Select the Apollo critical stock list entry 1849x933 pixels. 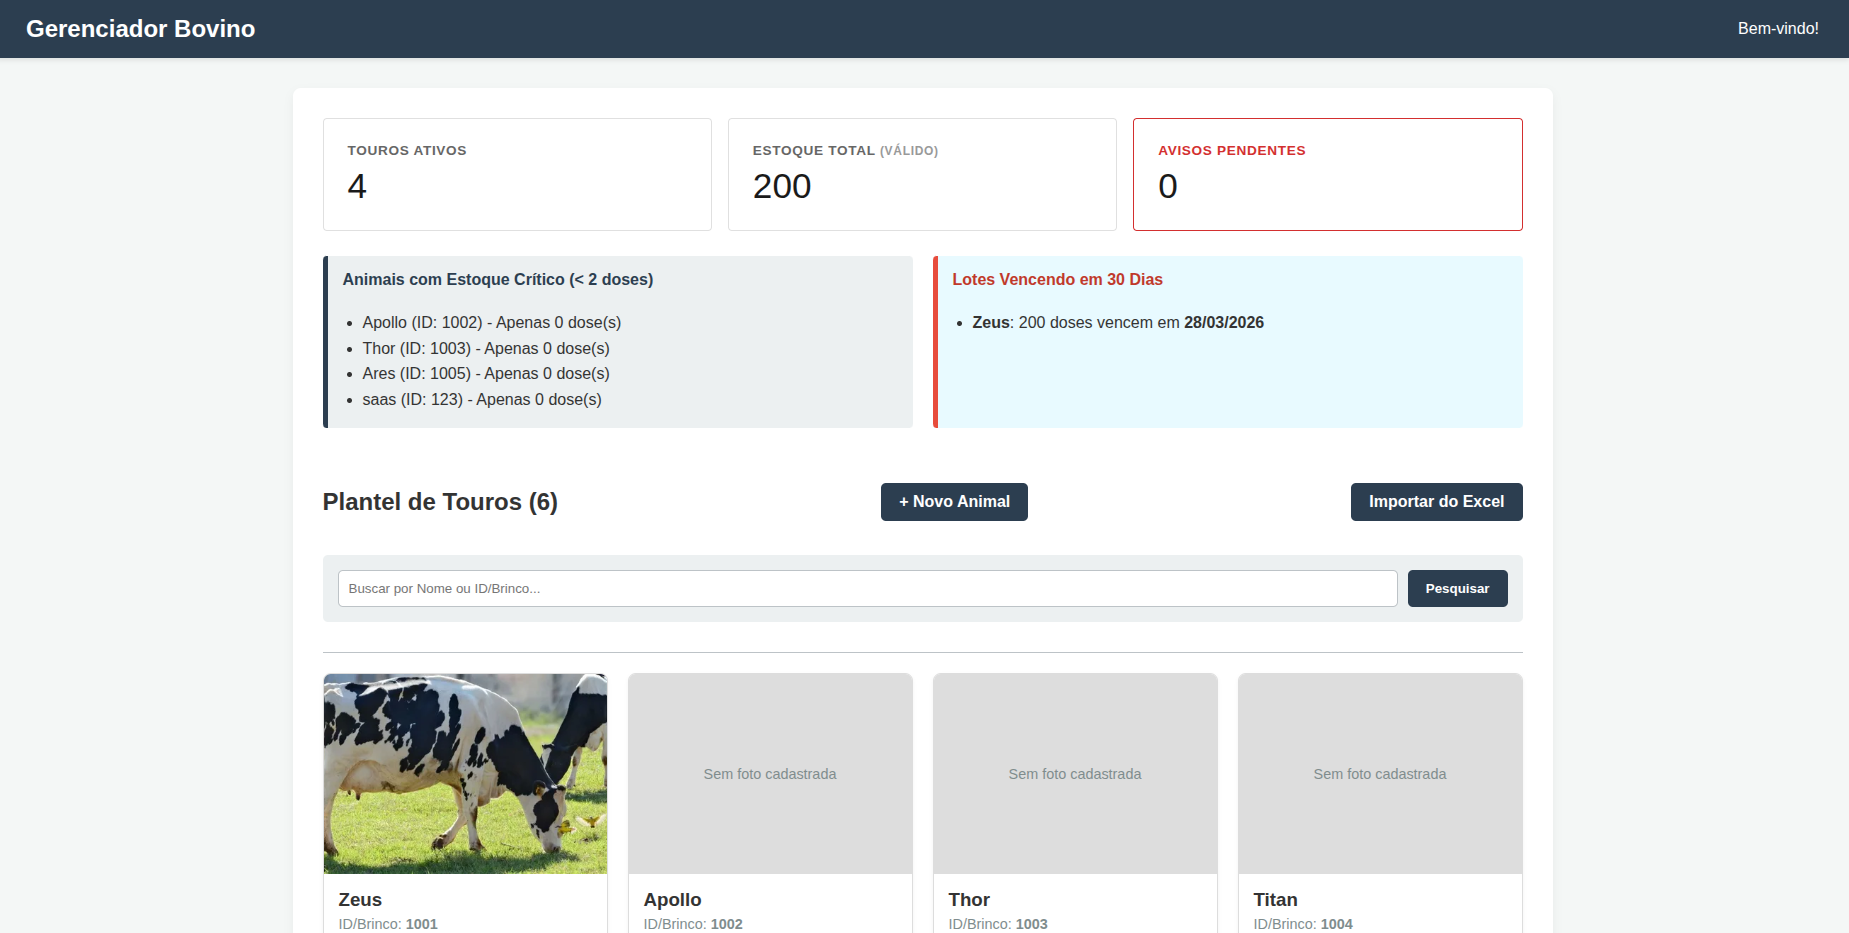(x=491, y=322)
